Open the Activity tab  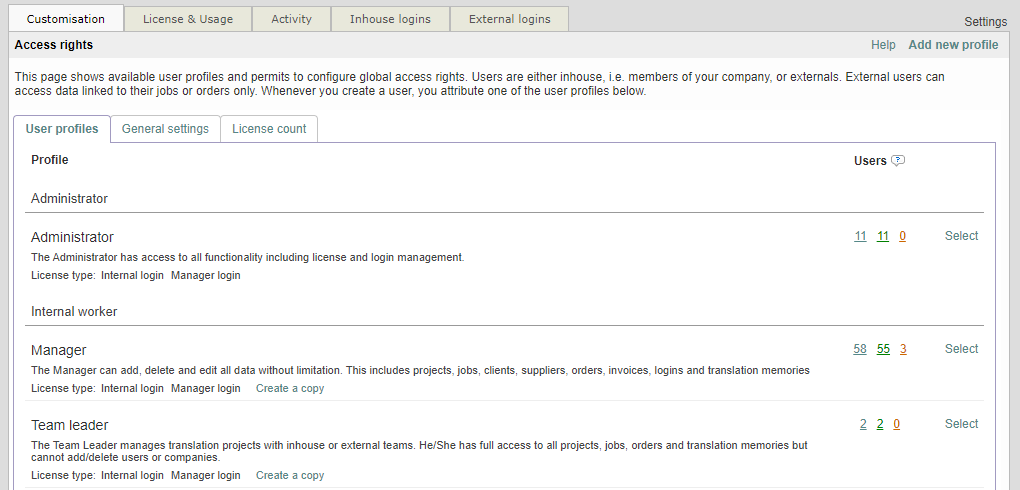coord(291,19)
